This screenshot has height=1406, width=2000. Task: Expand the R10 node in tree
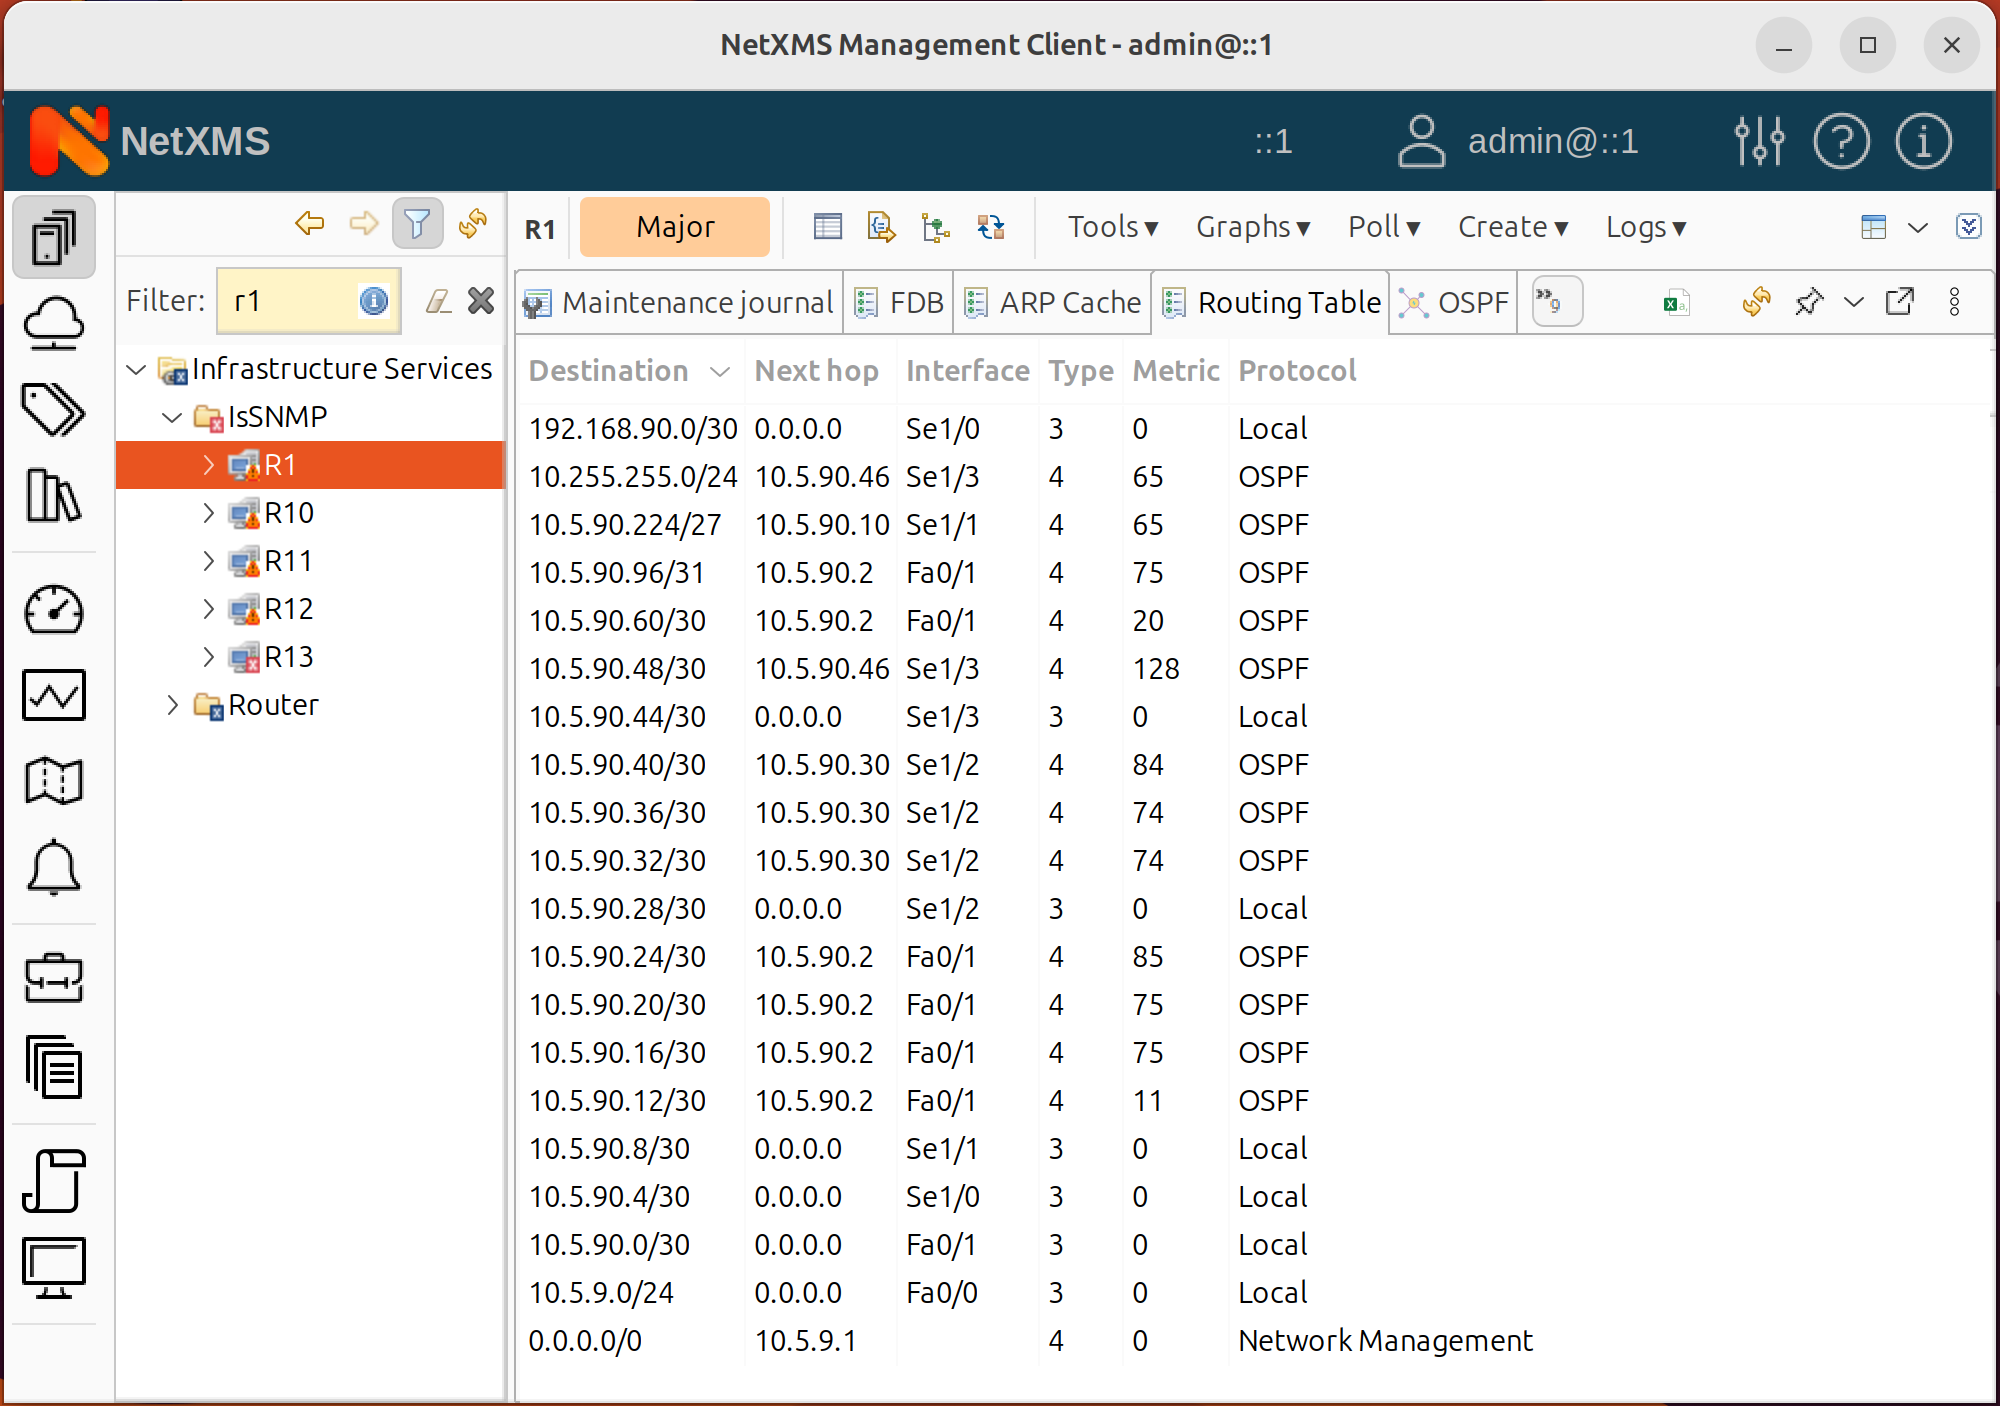(x=208, y=512)
